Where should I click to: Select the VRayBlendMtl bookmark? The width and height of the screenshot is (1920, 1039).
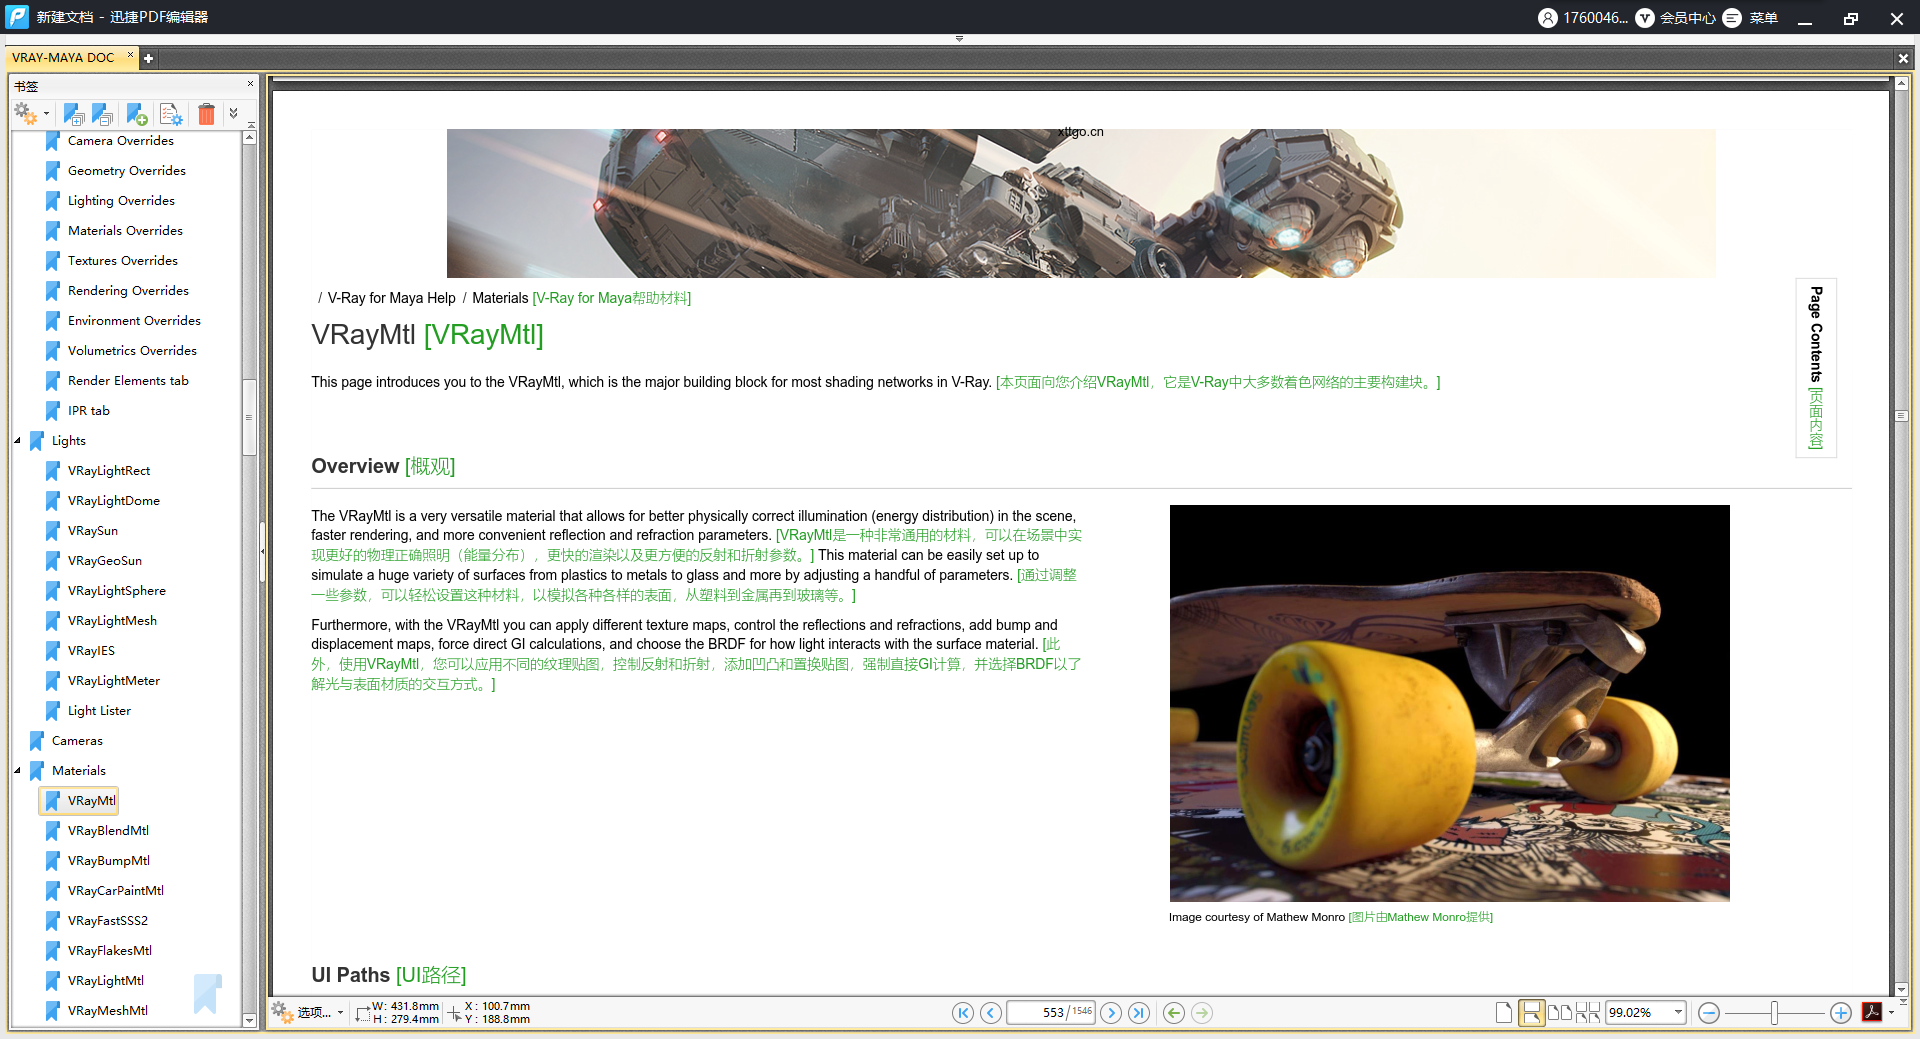(x=108, y=831)
